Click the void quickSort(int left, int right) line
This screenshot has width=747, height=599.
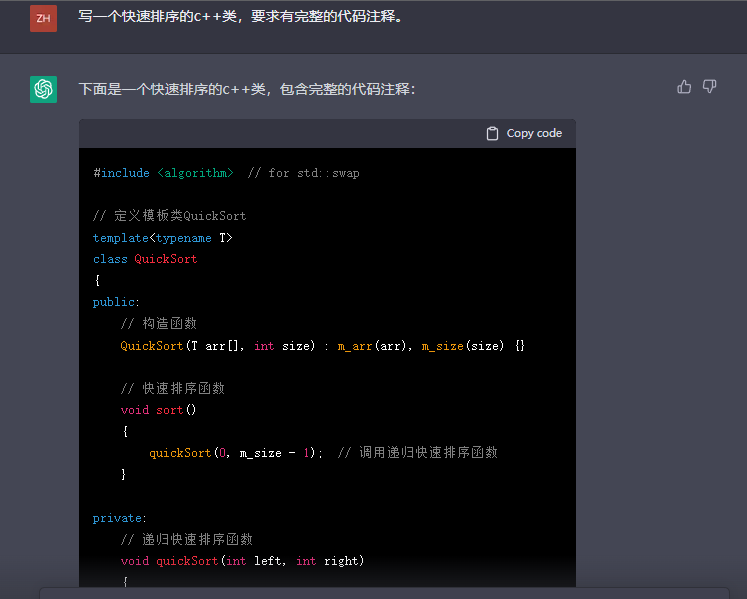(x=242, y=561)
